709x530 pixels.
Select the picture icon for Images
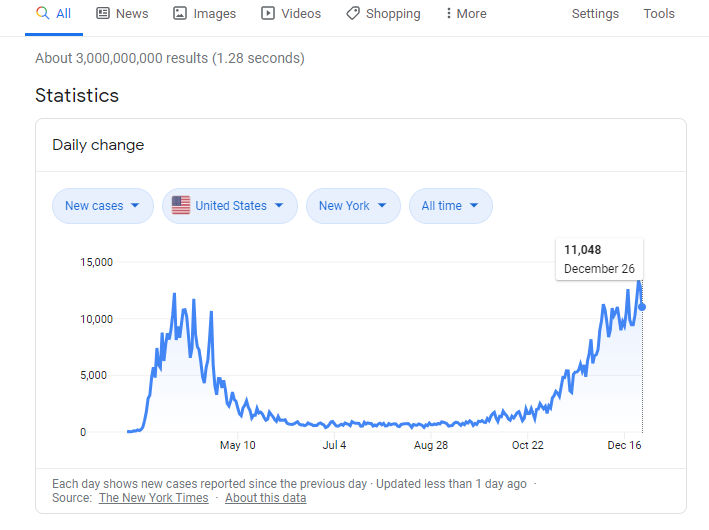coord(180,14)
